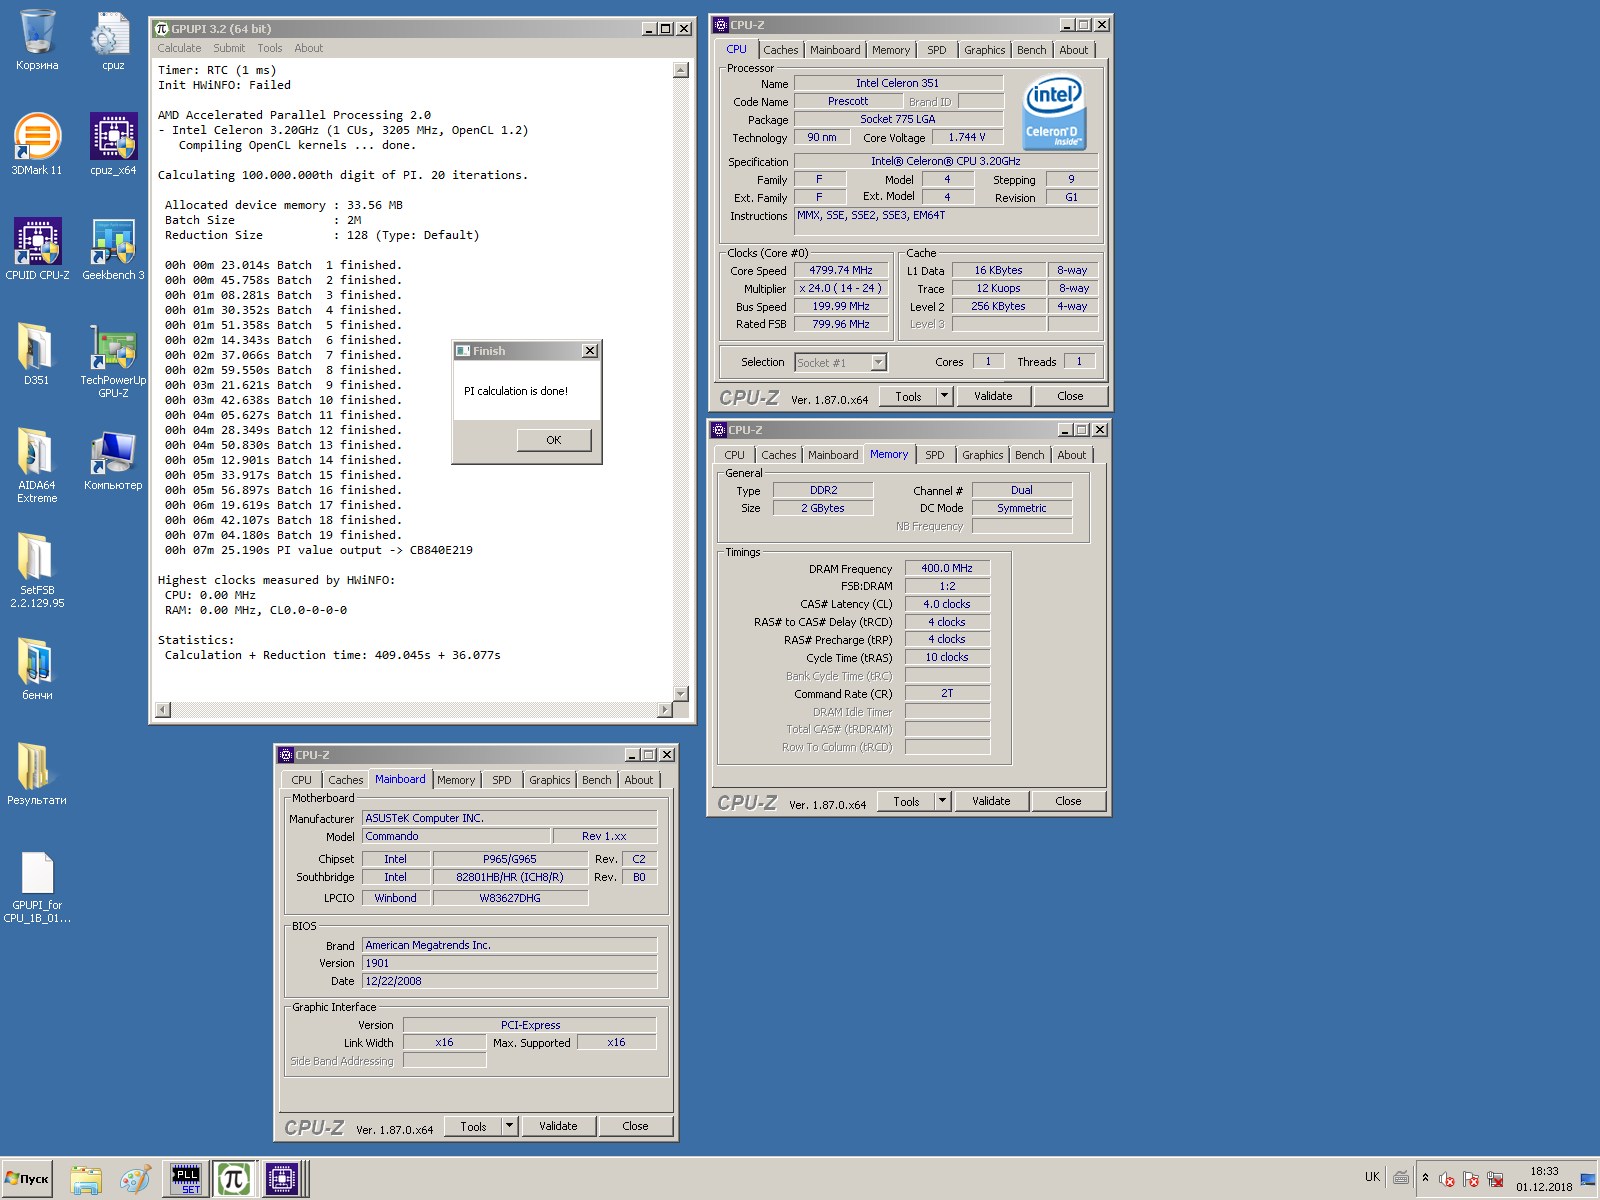Click GPUPI vertical scrollbar down arrow

(x=681, y=694)
